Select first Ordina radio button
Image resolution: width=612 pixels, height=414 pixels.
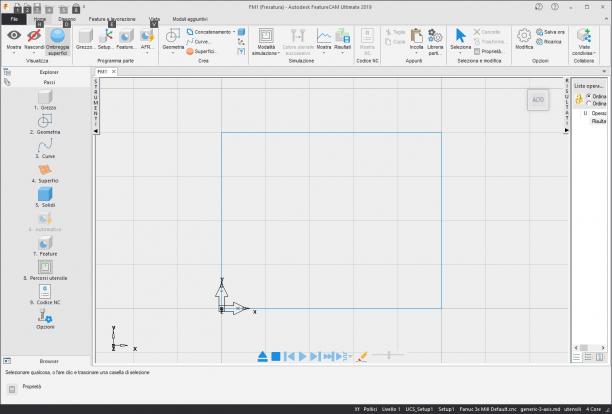pyautogui.click(x=589, y=96)
